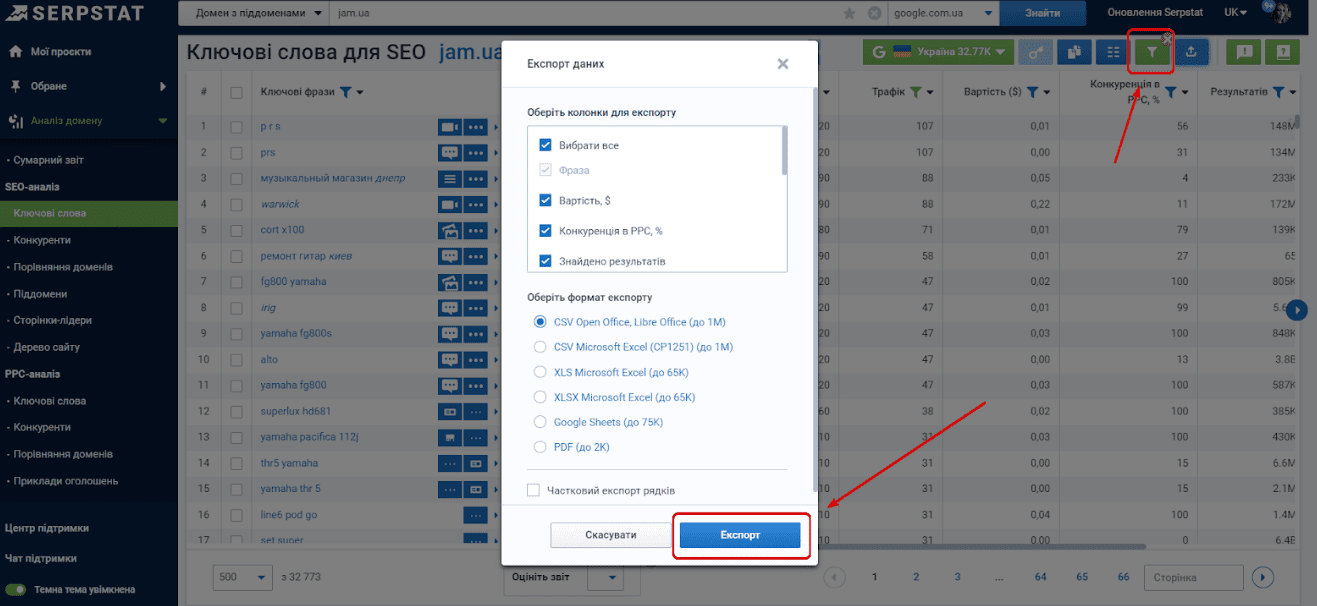Open Піддомени in sidebar
This screenshot has height=606, width=1317.
tap(41, 294)
